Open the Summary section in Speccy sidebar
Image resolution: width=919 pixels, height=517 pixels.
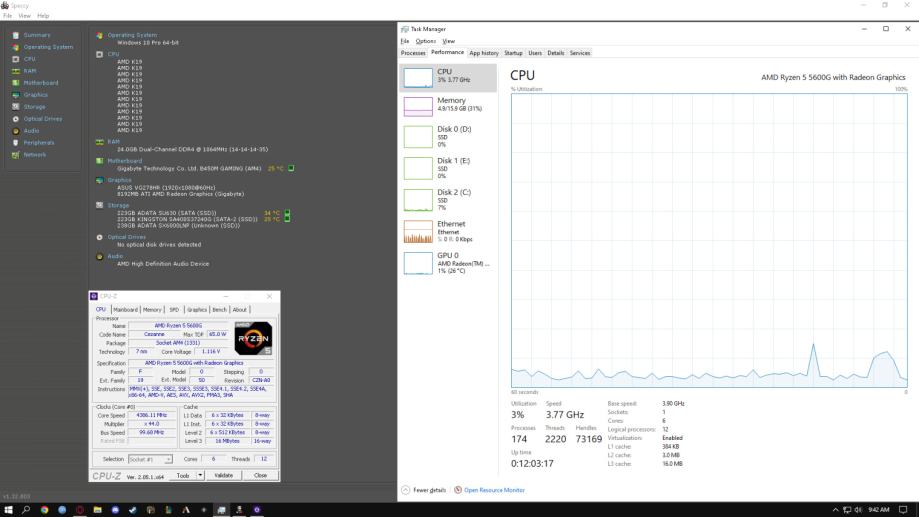(x=37, y=35)
